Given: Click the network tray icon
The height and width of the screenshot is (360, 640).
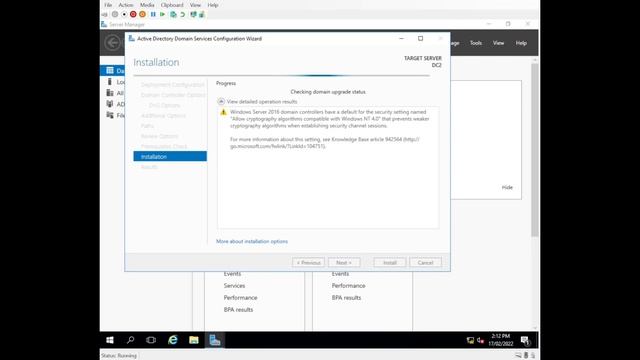Looking at the screenshot, I should coord(470,340).
